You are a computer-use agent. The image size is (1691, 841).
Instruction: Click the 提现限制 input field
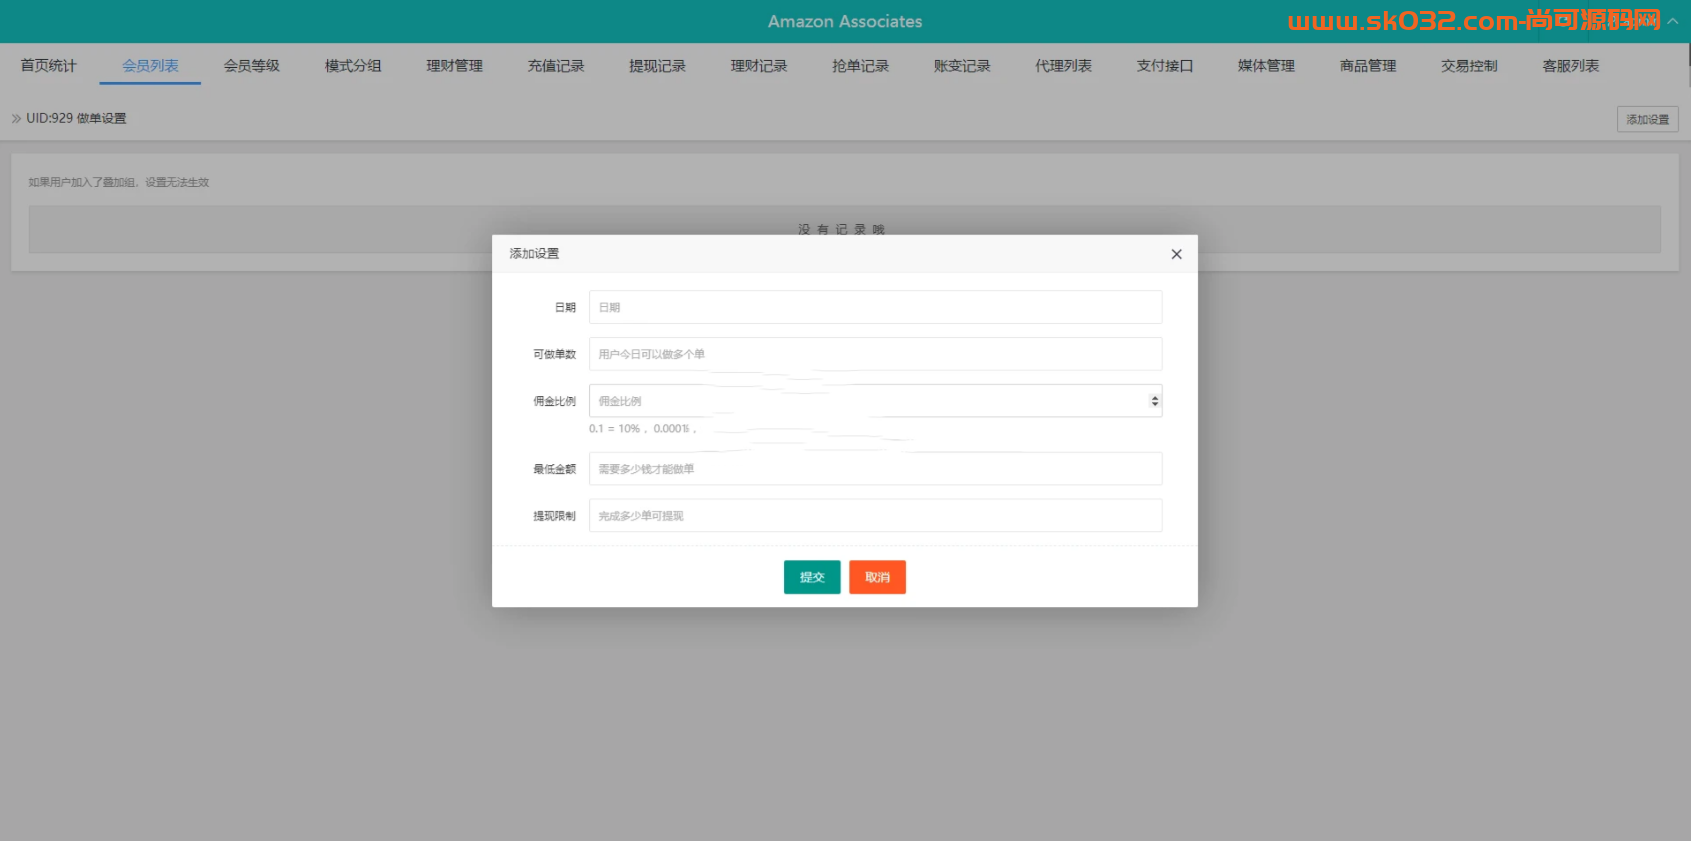click(x=875, y=516)
